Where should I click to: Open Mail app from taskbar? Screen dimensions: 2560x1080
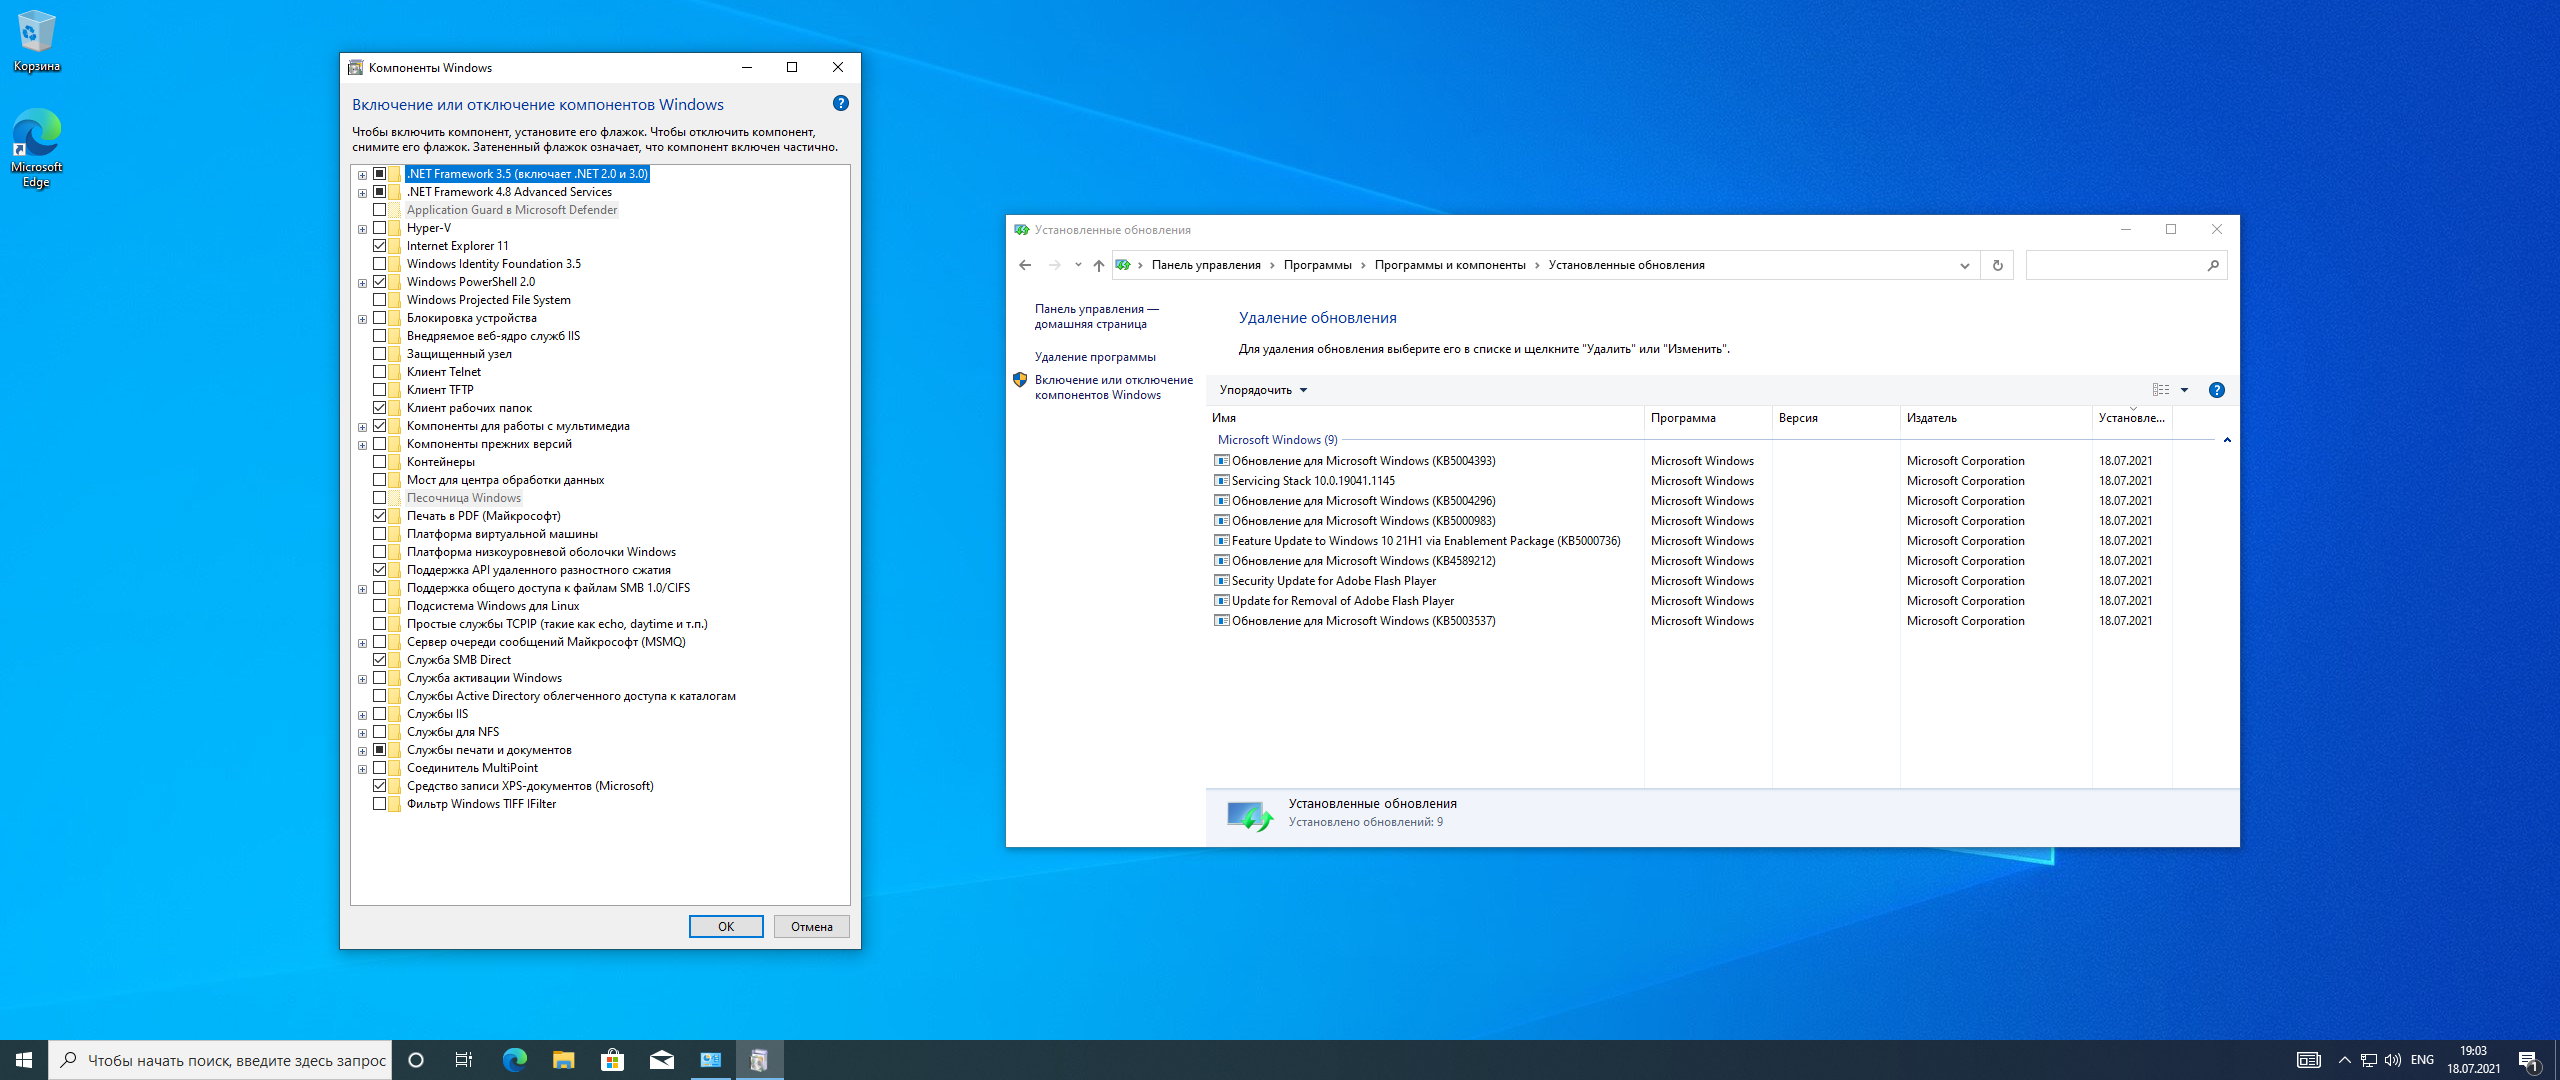pos(661,1060)
